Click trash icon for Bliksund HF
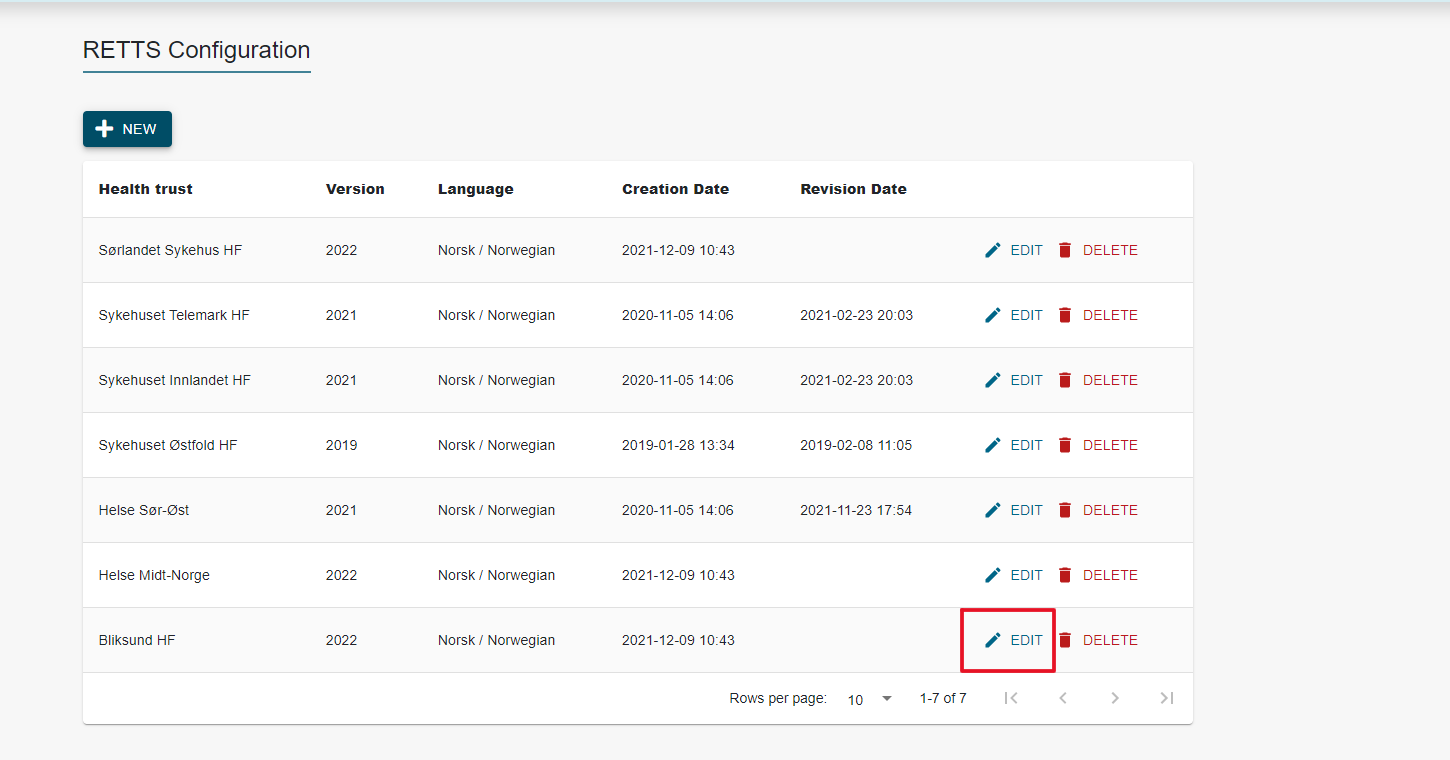The width and height of the screenshot is (1450, 760). coord(1065,640)
